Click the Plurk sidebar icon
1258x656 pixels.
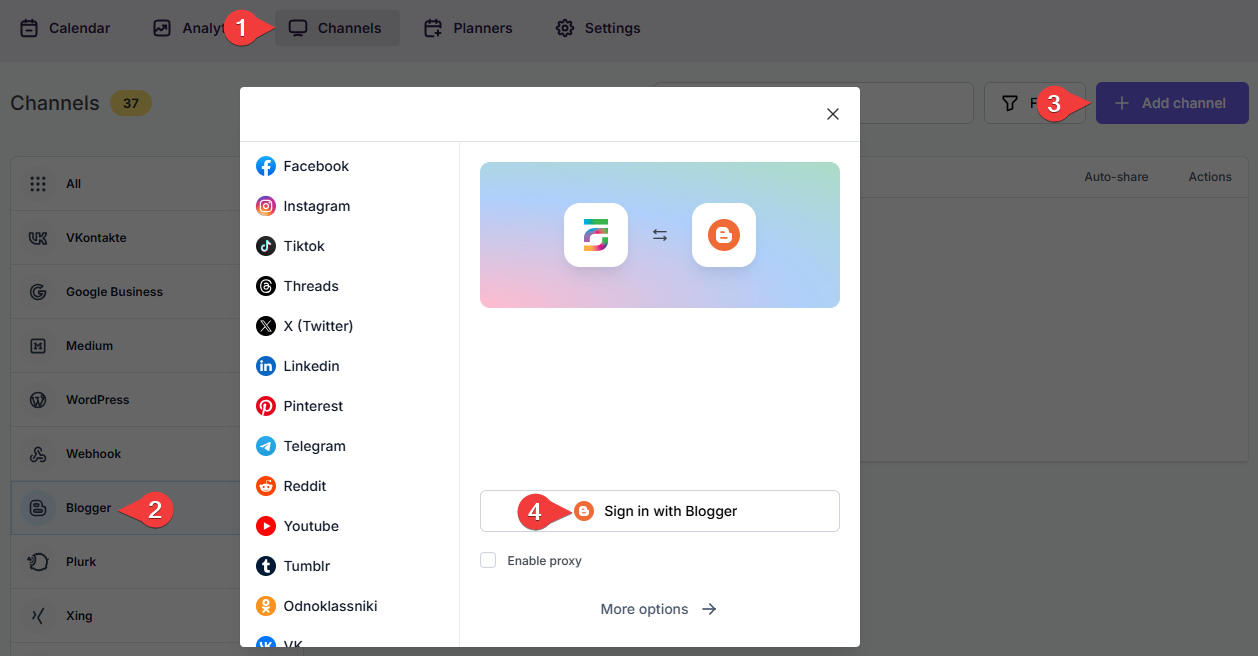[x=38, y=562]
